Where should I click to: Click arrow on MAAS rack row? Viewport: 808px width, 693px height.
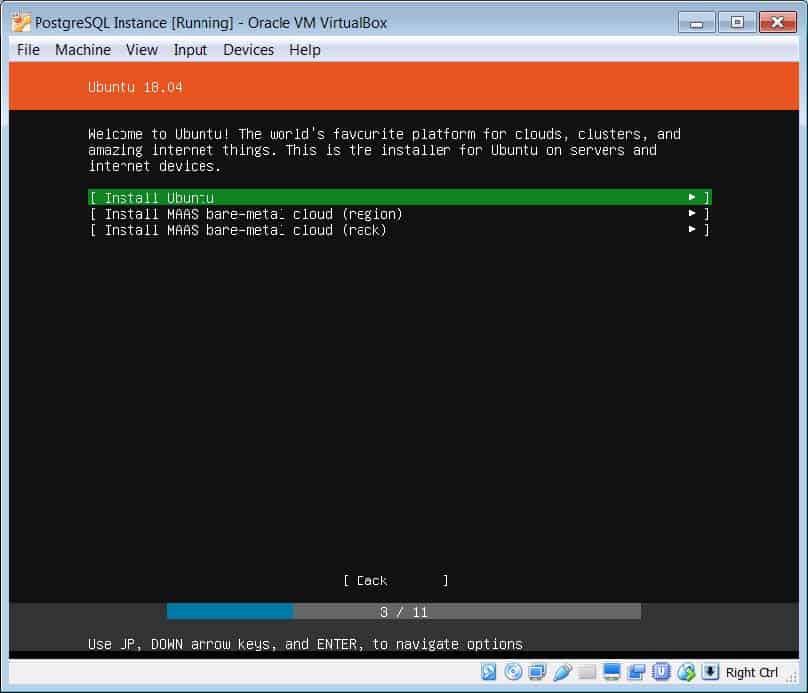click(692, 229)
